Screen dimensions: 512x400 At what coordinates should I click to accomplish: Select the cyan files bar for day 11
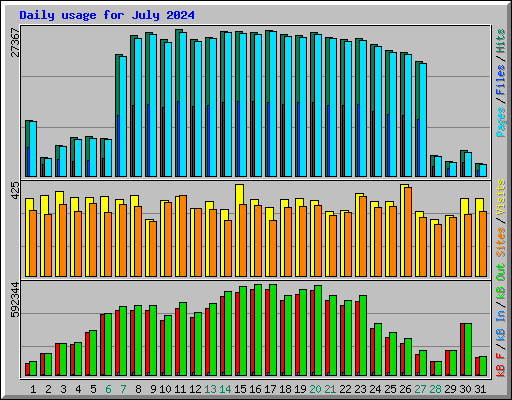click(183, 104)
